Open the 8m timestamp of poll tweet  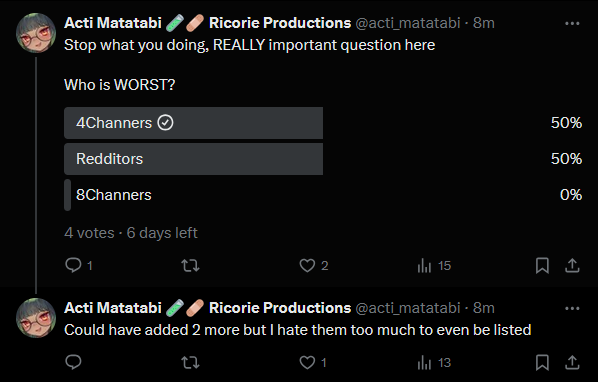[484, 23]
